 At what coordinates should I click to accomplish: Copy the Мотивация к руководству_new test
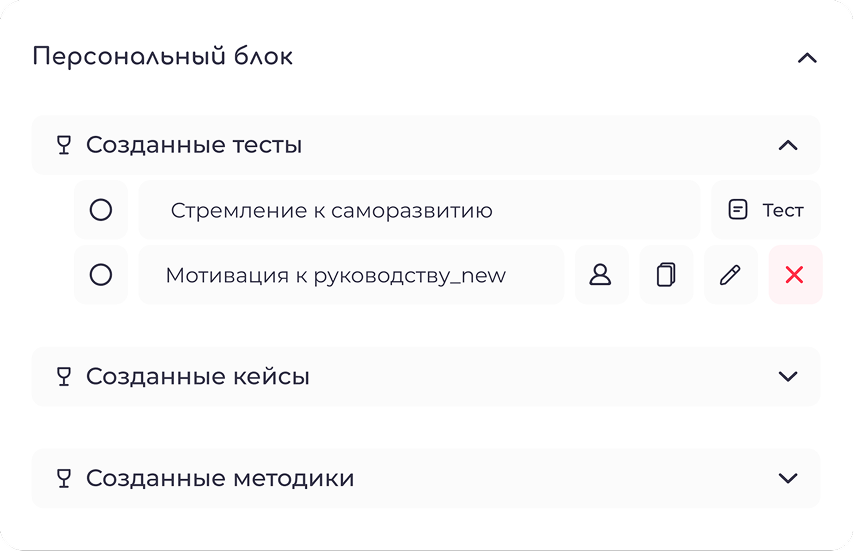(666, 275)
